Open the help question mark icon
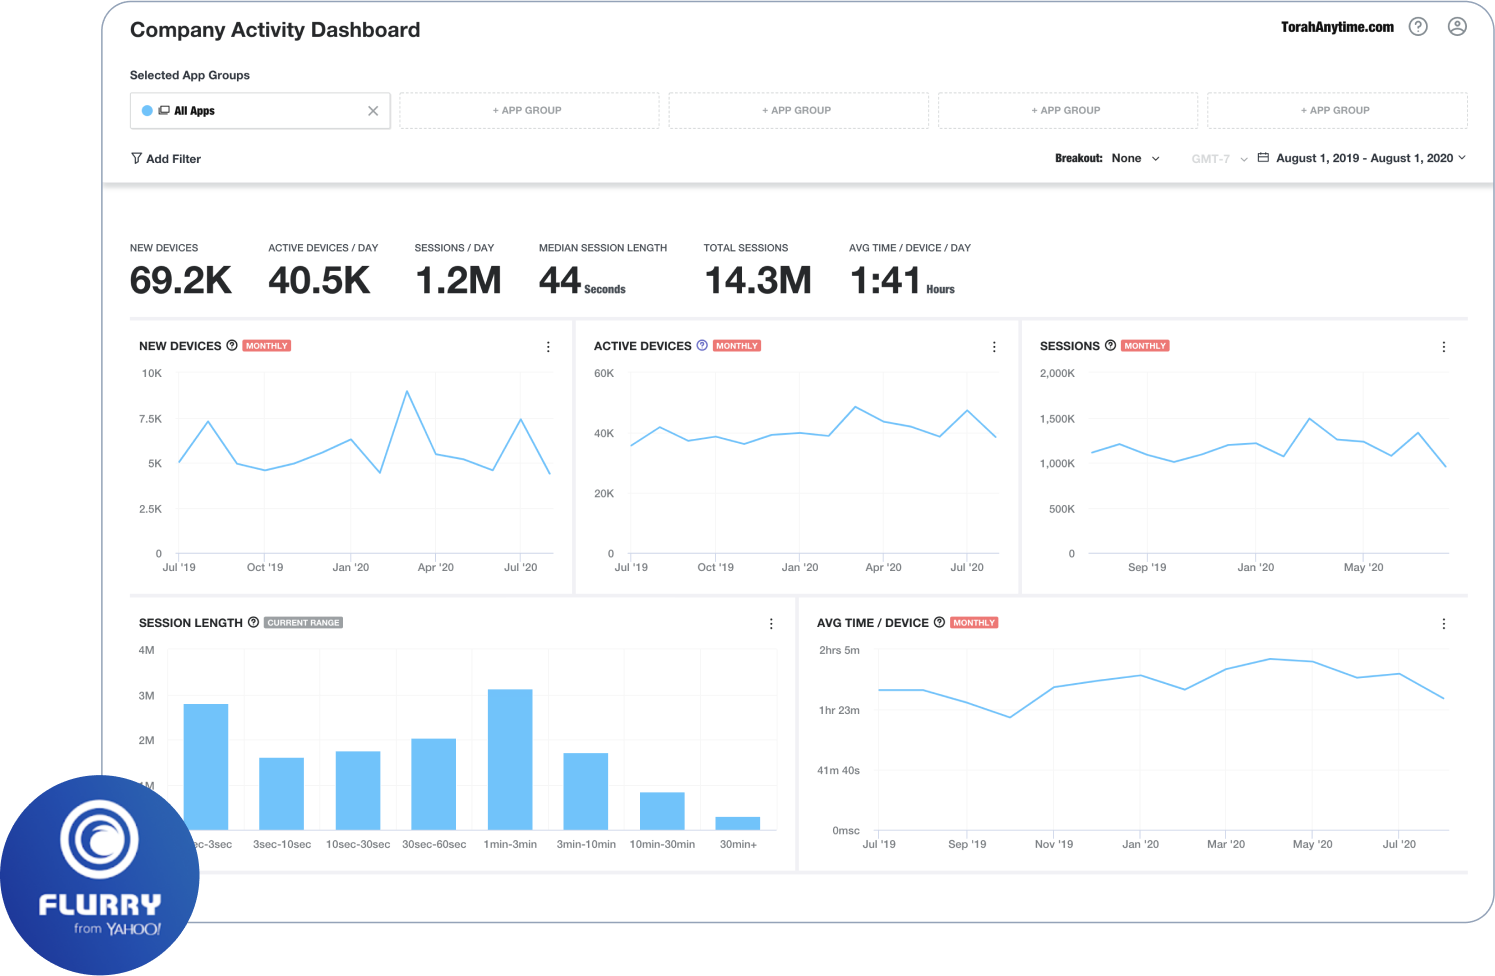 click(1418, 27)
